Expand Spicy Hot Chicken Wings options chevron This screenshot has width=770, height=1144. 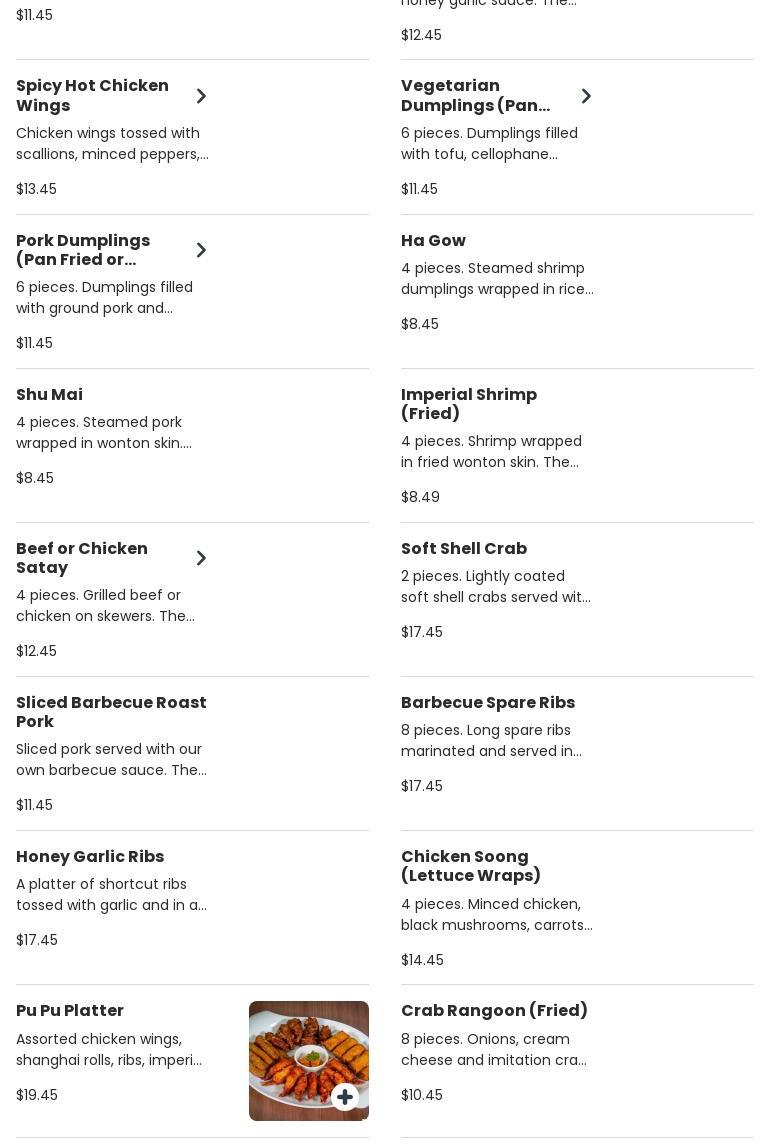(201, 96)
